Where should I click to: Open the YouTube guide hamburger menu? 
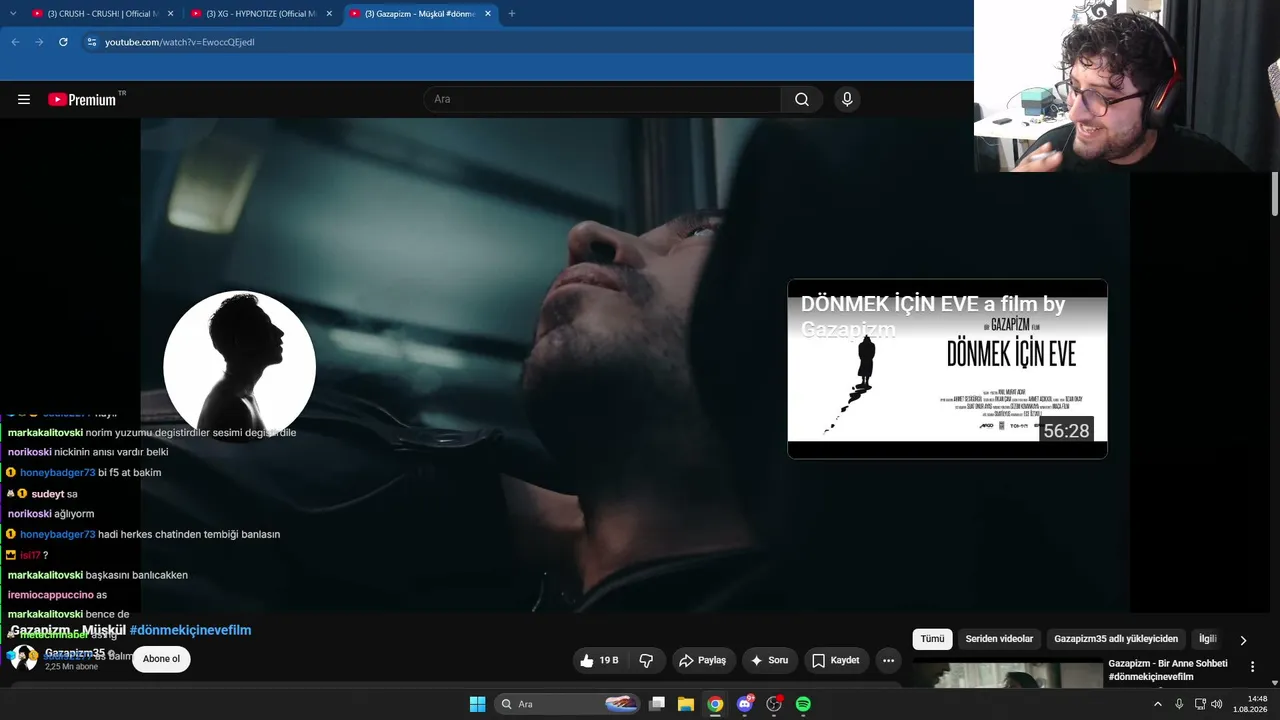[24, 99]
